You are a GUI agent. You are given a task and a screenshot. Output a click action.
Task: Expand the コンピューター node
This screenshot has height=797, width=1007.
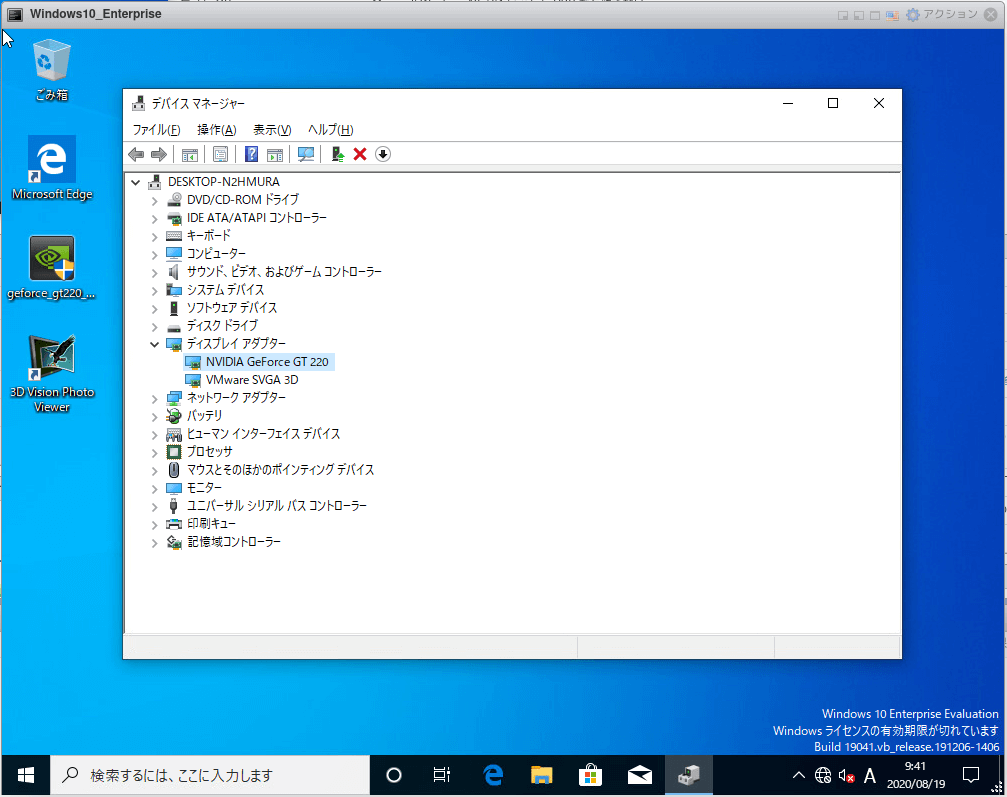pyautogui.click(x=154, y=254)
